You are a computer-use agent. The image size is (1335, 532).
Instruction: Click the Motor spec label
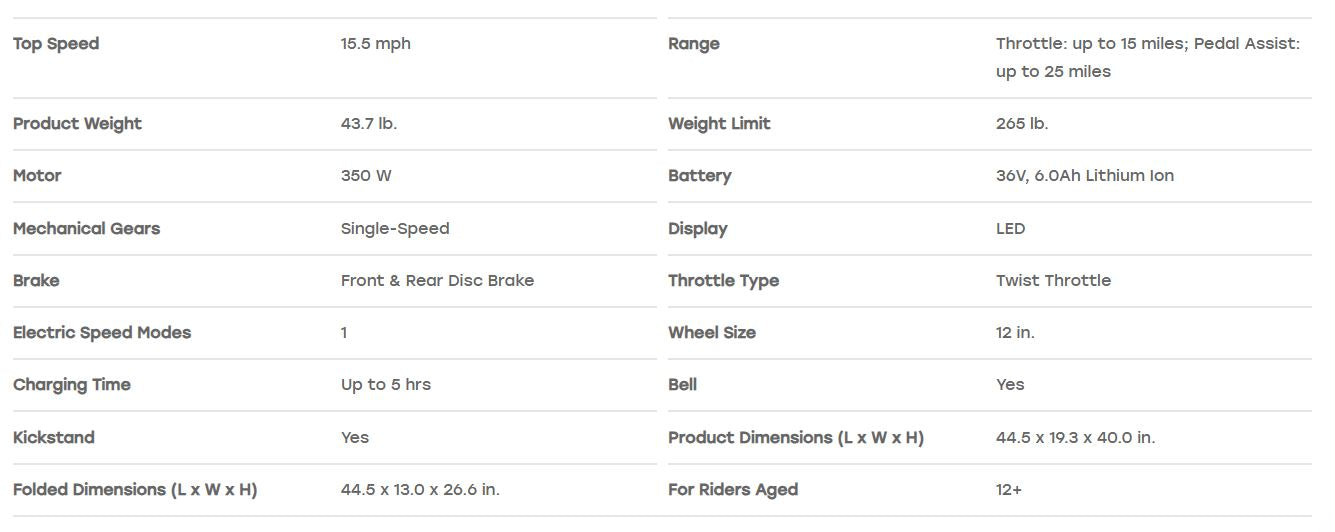pyautogui.click(x=37, y=176)
